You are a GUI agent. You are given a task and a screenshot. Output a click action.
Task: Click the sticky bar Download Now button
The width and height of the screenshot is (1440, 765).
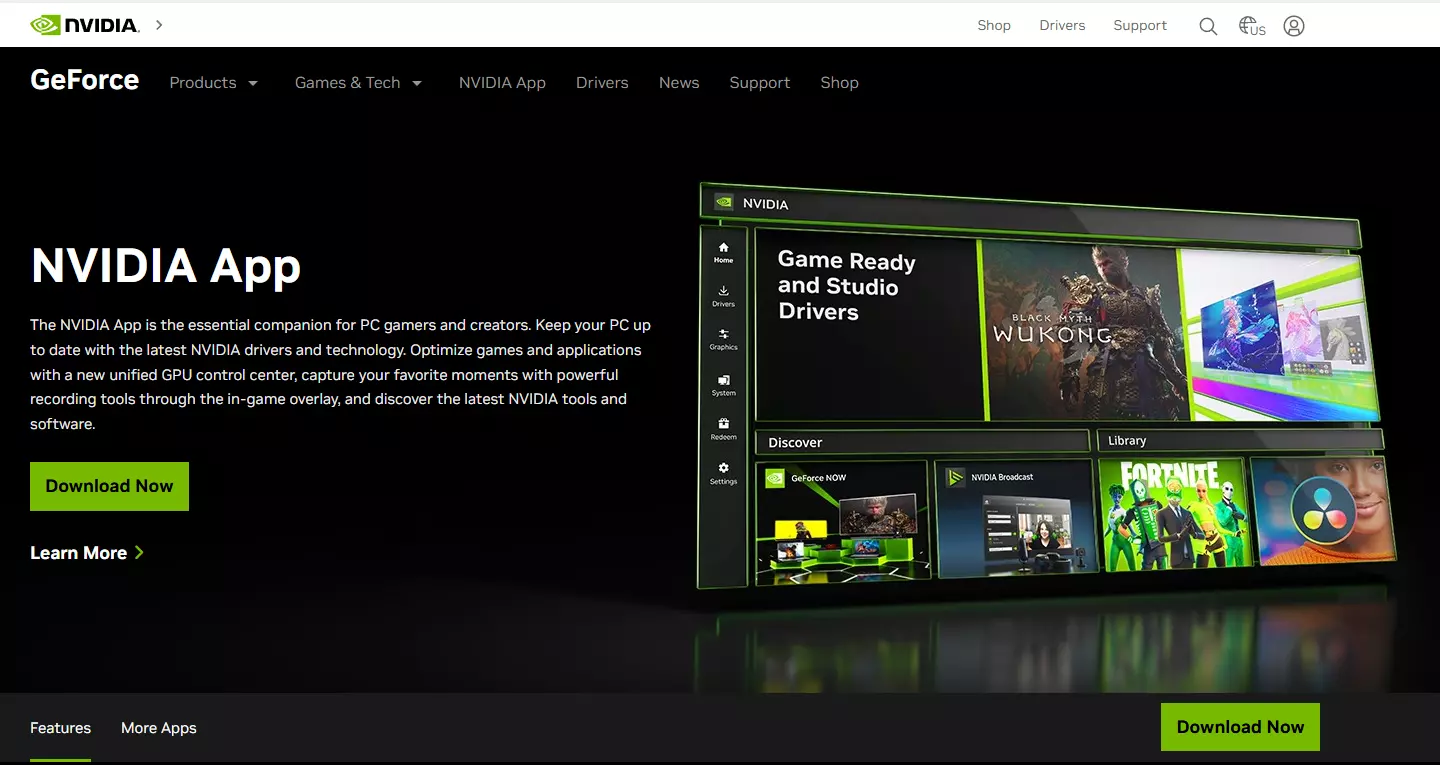coord(1240,727)
